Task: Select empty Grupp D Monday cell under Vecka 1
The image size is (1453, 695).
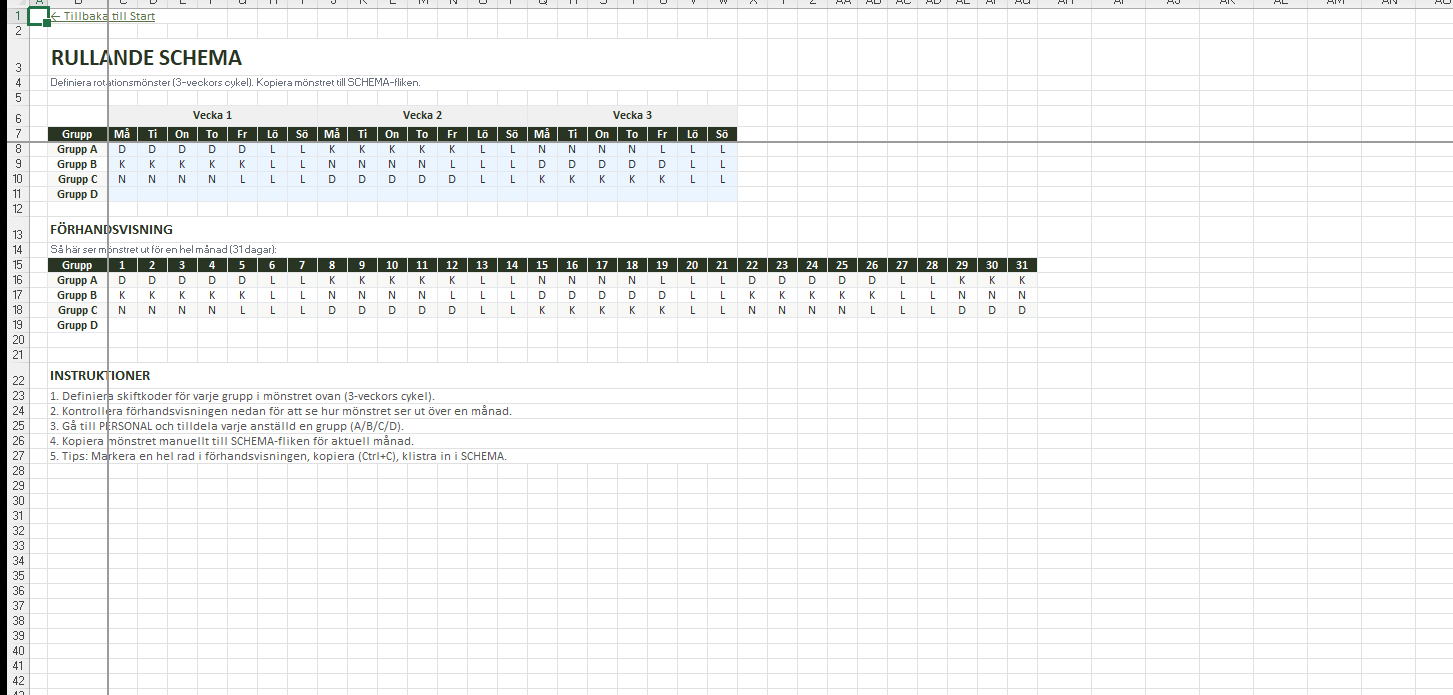Action: (122, 194)
